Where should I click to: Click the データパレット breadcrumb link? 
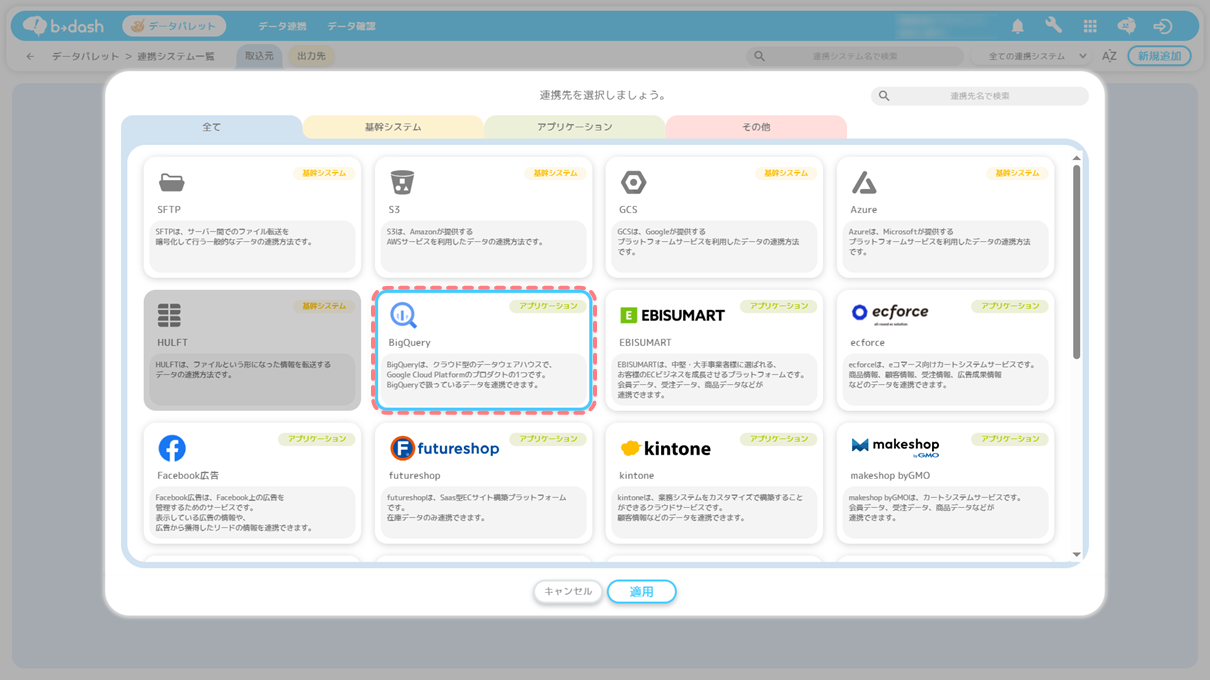[86, 56]
